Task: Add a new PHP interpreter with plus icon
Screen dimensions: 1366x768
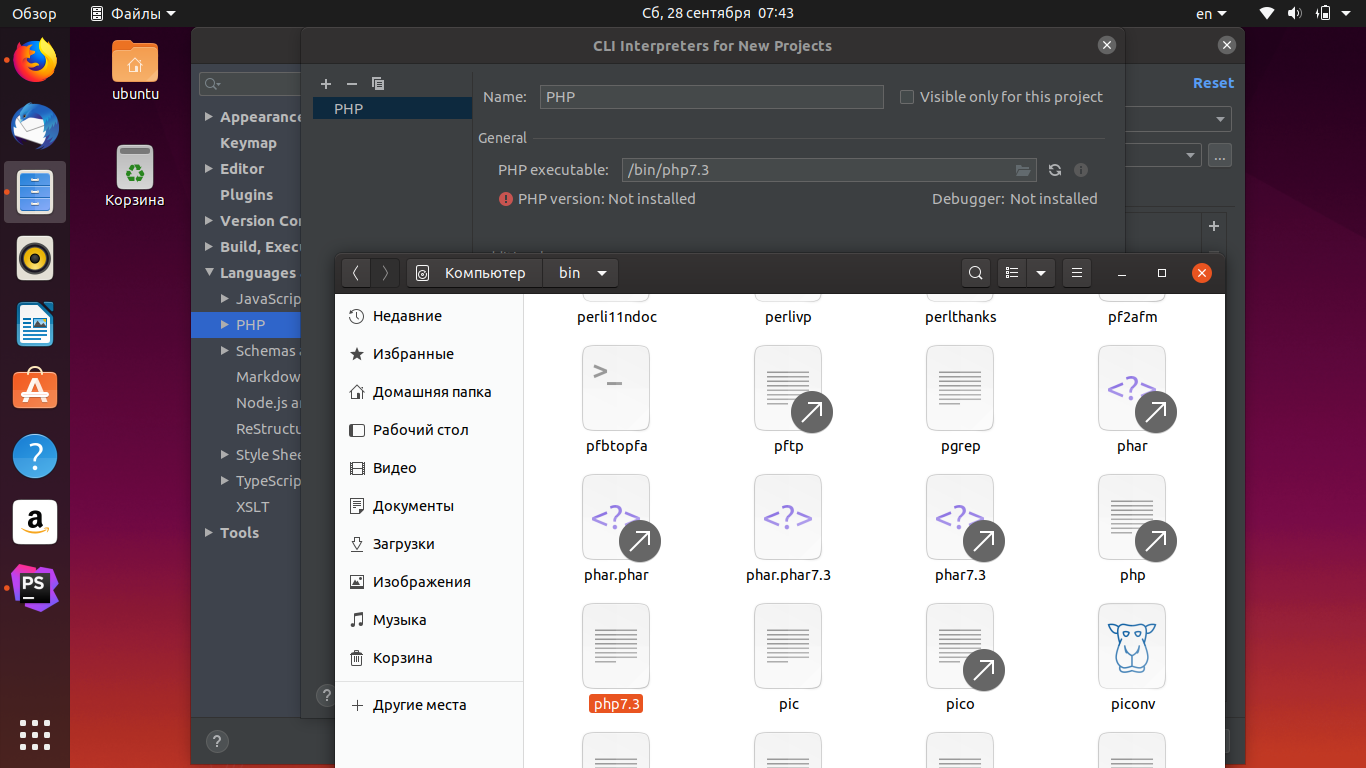Action: click(326, 83)
